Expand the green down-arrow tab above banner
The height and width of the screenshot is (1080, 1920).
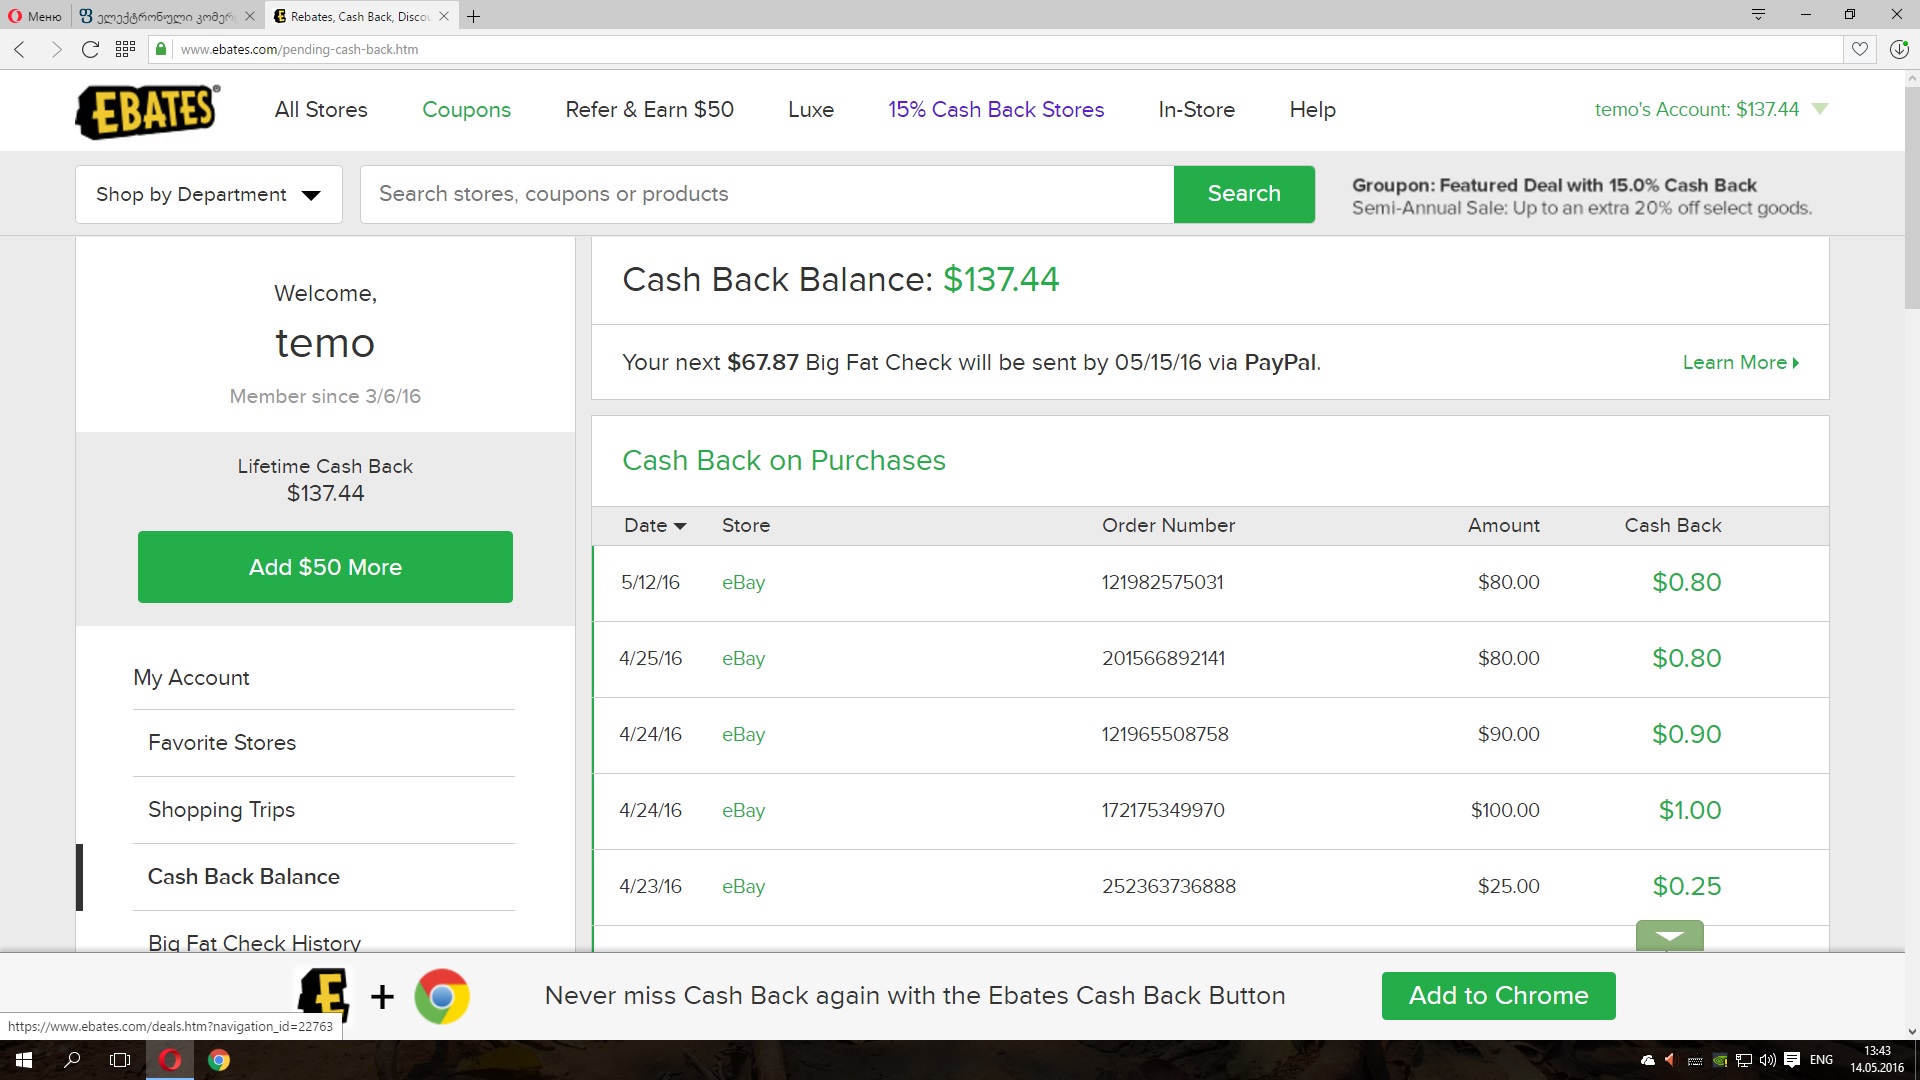1669,936
